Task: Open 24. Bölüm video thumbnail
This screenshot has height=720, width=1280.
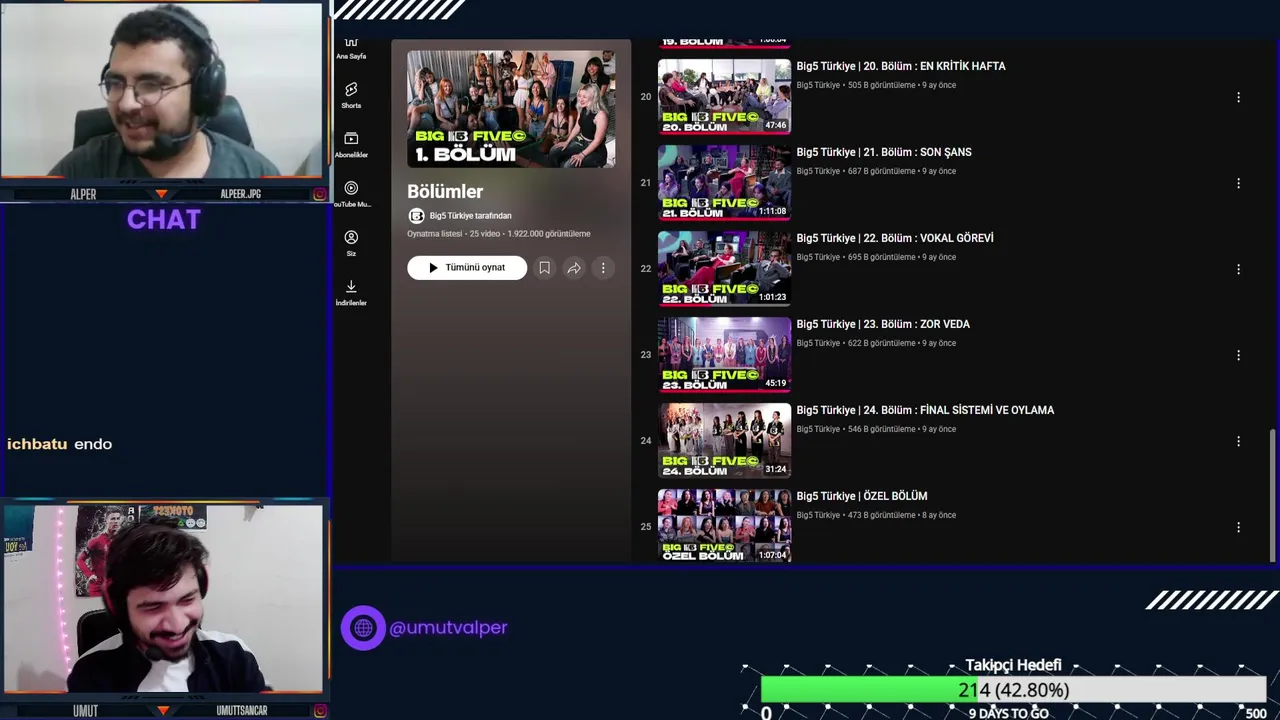Action: click(724, 441)
